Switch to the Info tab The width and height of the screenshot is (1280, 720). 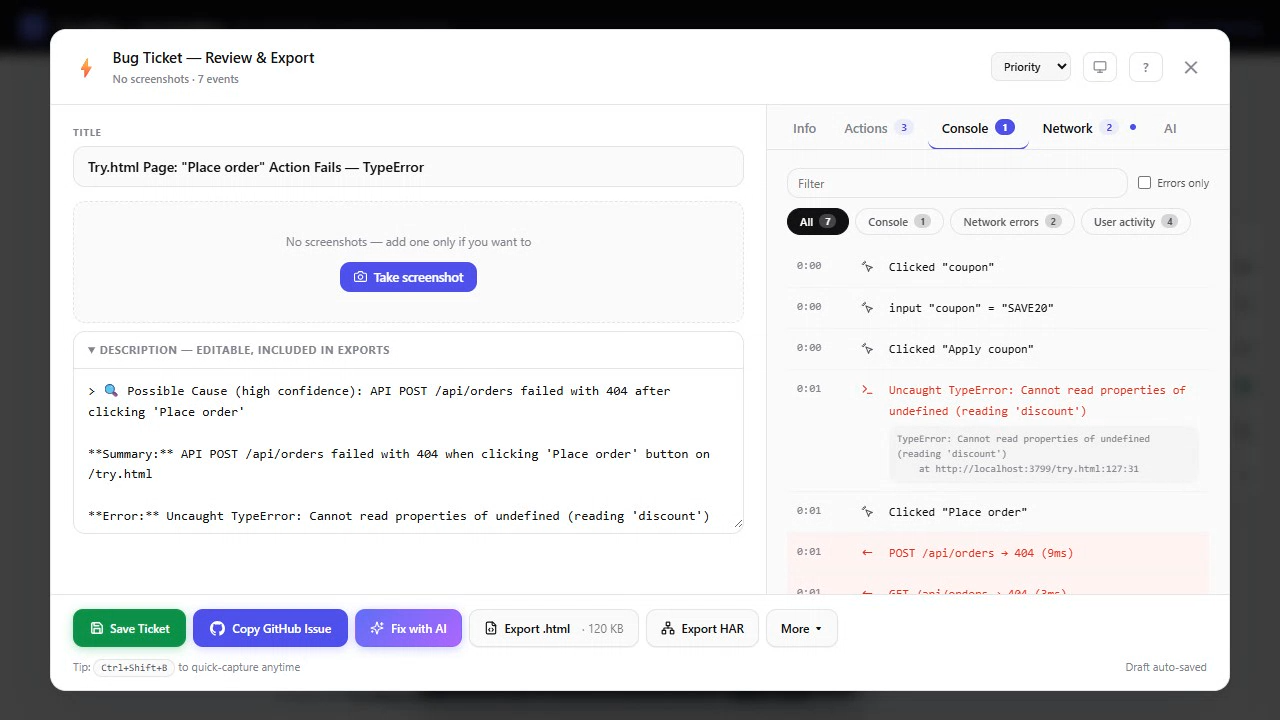coord(804,128)
